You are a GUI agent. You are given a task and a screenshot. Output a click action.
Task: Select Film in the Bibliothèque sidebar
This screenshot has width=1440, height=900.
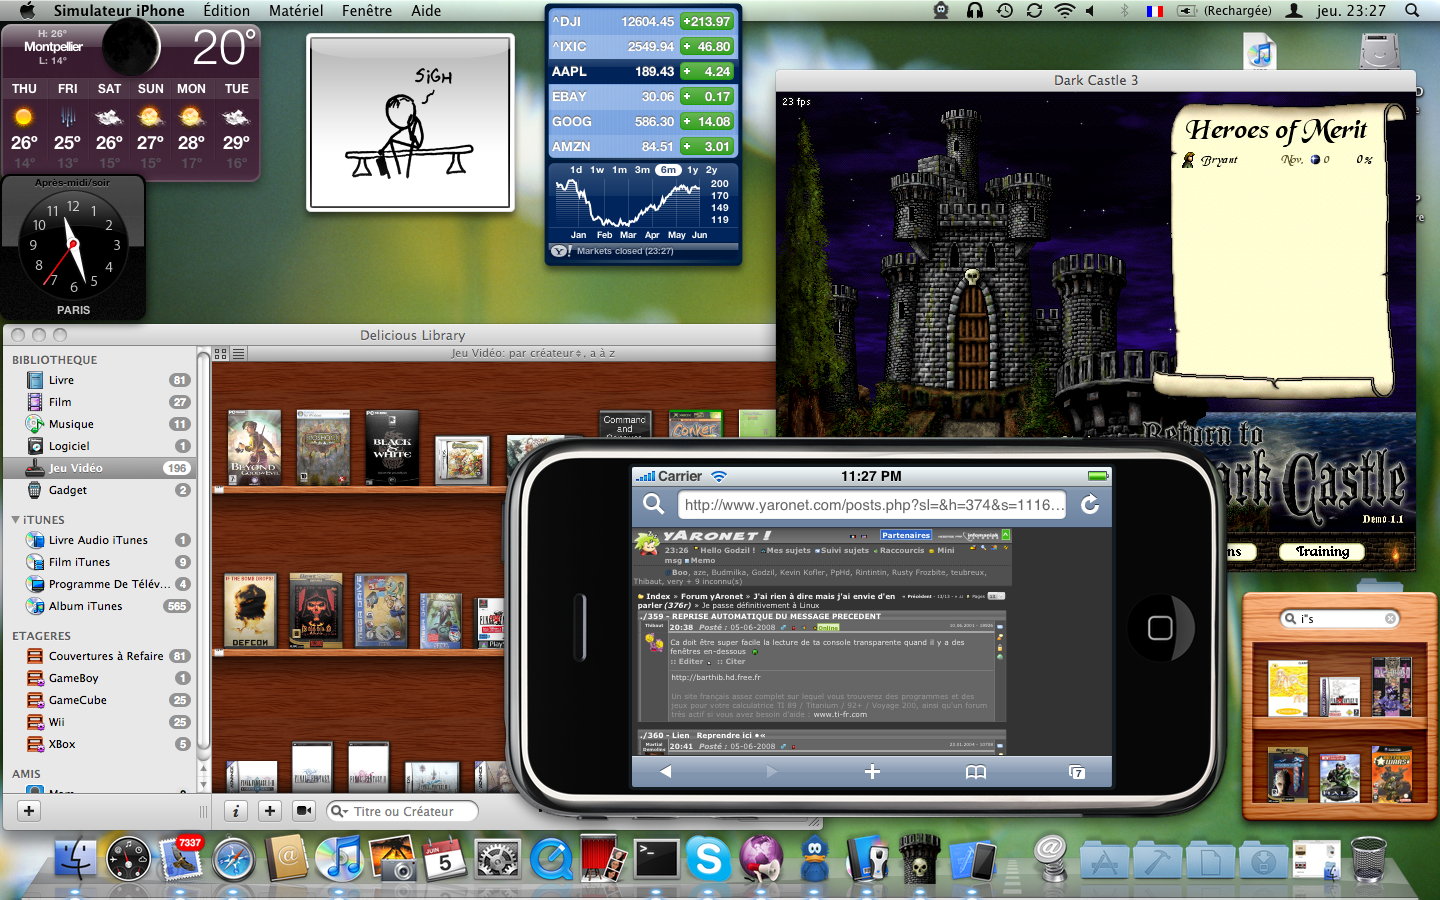(60, 402)
